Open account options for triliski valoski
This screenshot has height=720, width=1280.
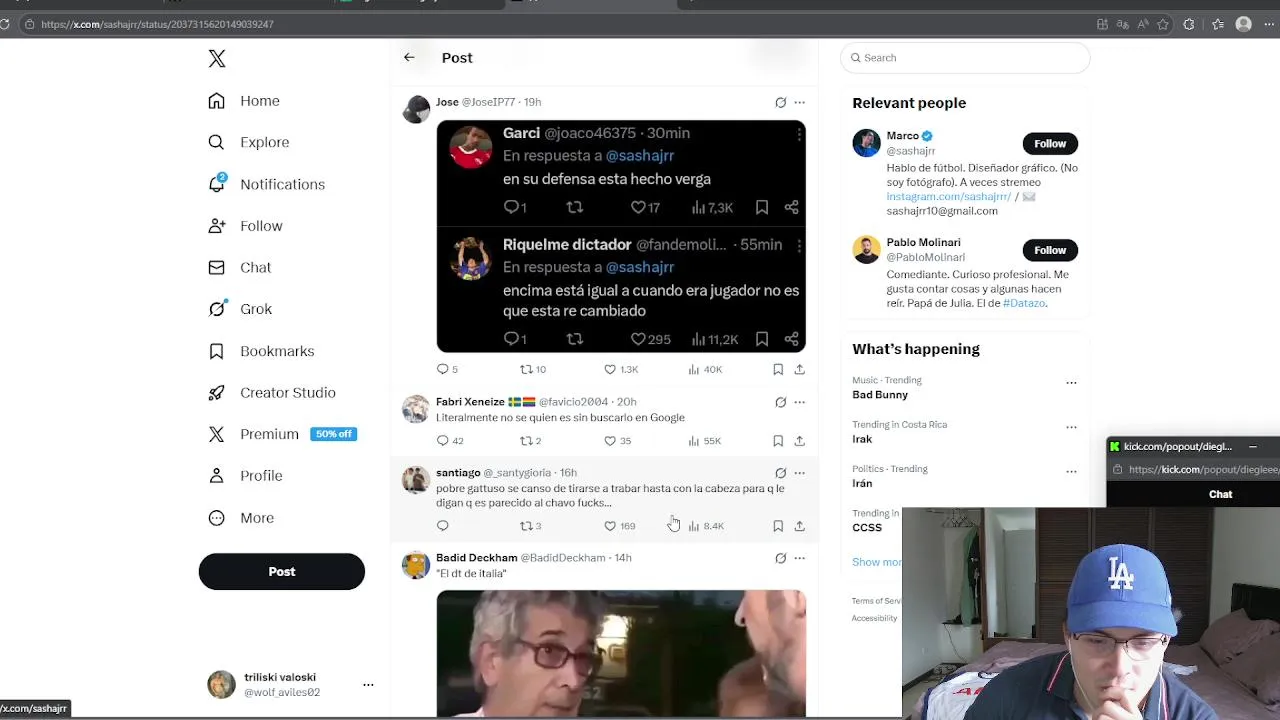pos(368,685)
